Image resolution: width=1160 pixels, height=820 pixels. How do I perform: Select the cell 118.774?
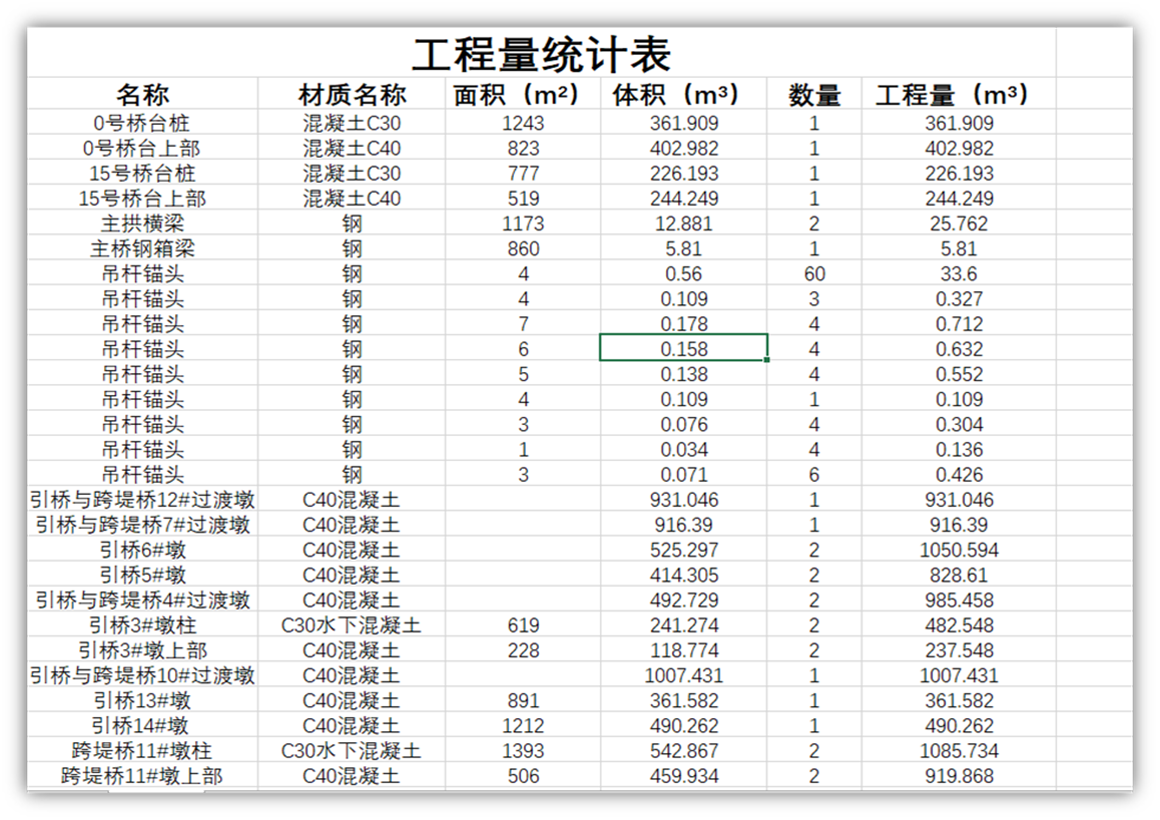[x=684, y=651]
